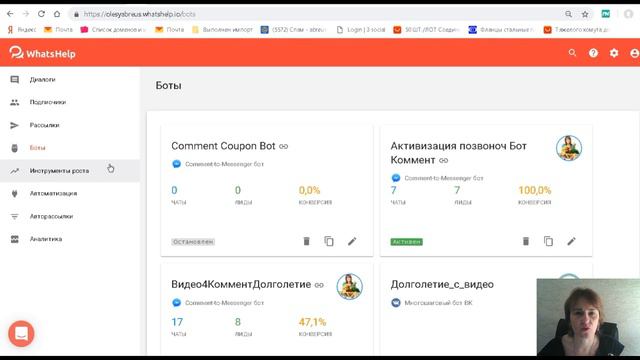
Task: Open the settings gear in the header
Action: tap(614, 53)
